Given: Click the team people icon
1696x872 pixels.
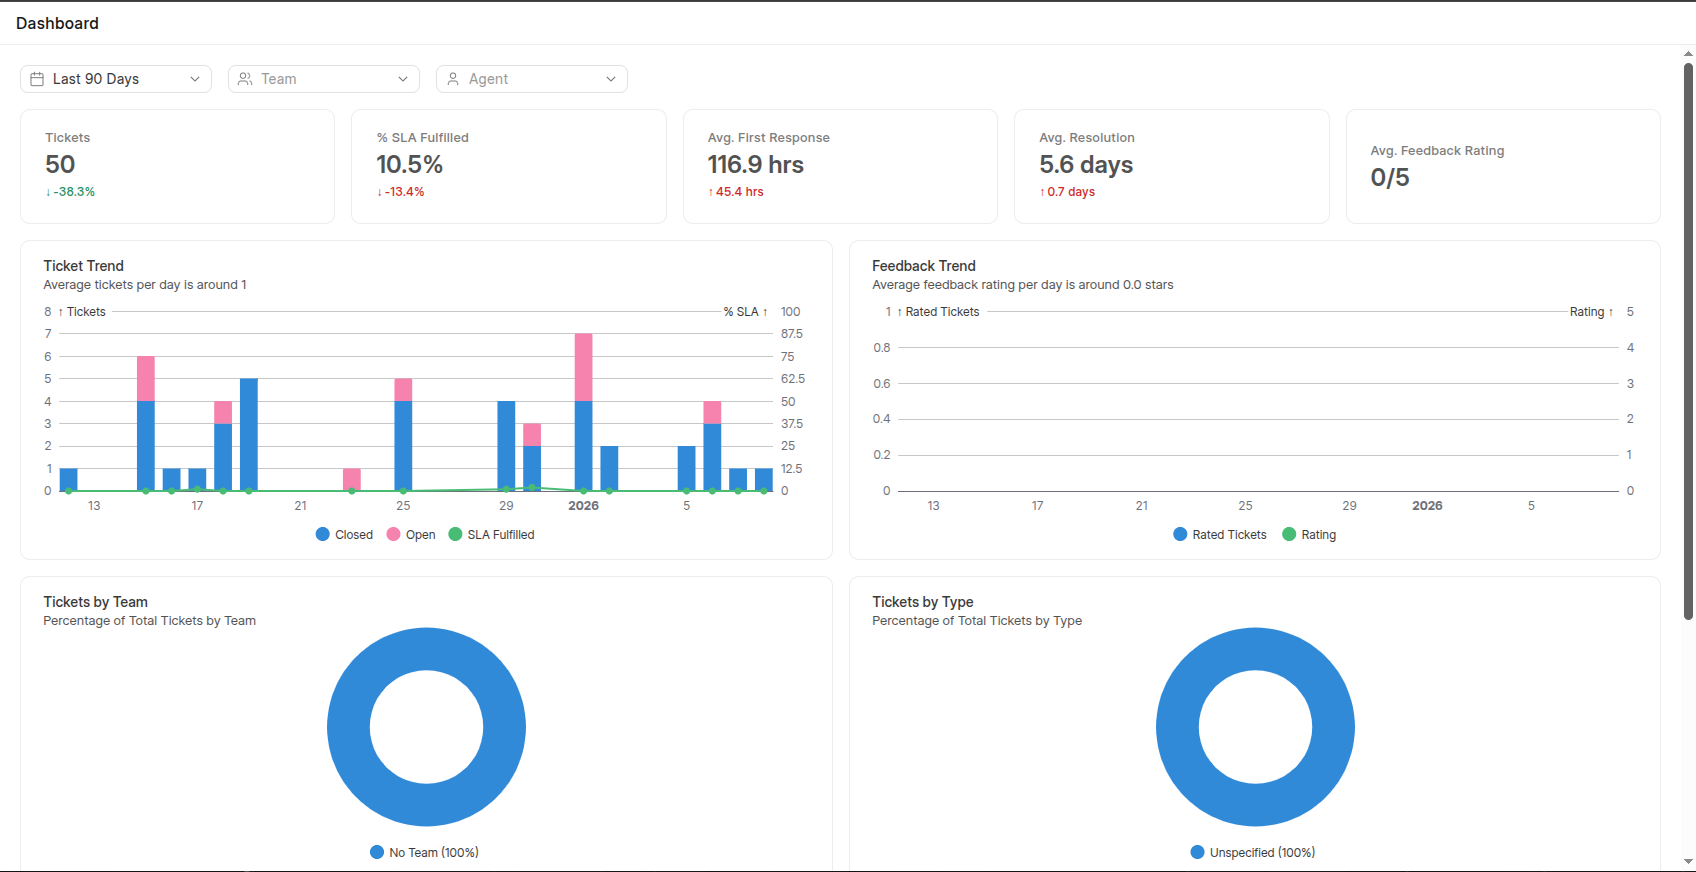Looking at the screenshot, I should point(245,79).
